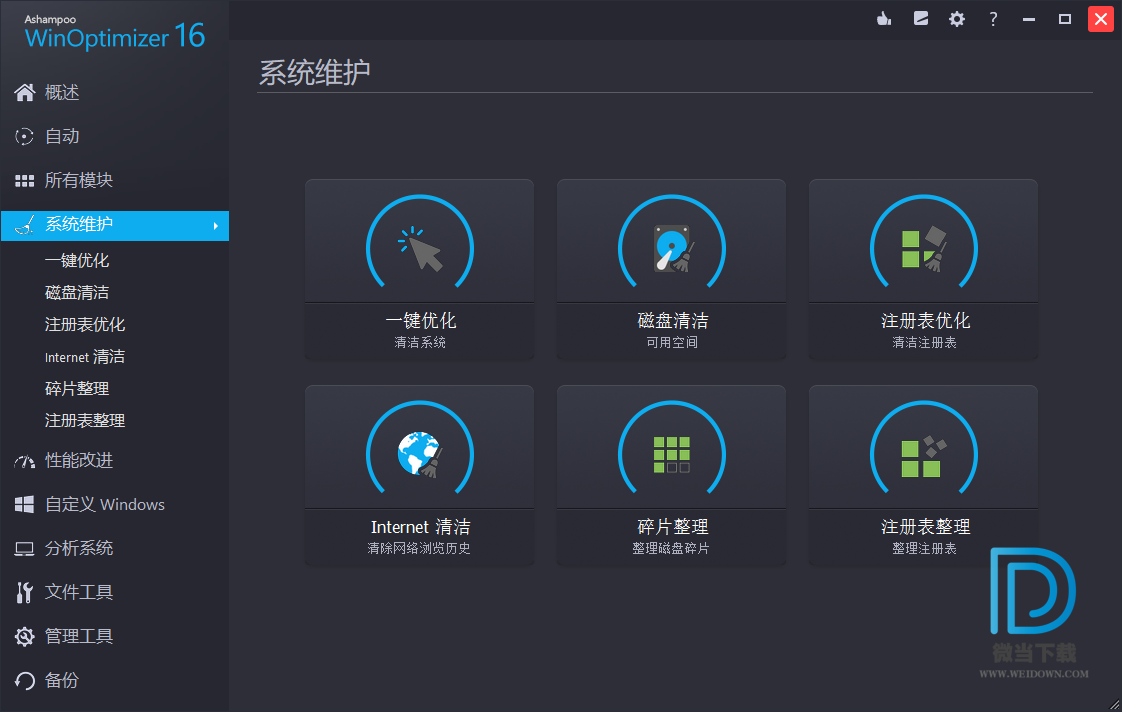Open the skin/notes icon in title bar
Image resolution: width=1122 pixels, height=712 pixels.
point(921,19)
